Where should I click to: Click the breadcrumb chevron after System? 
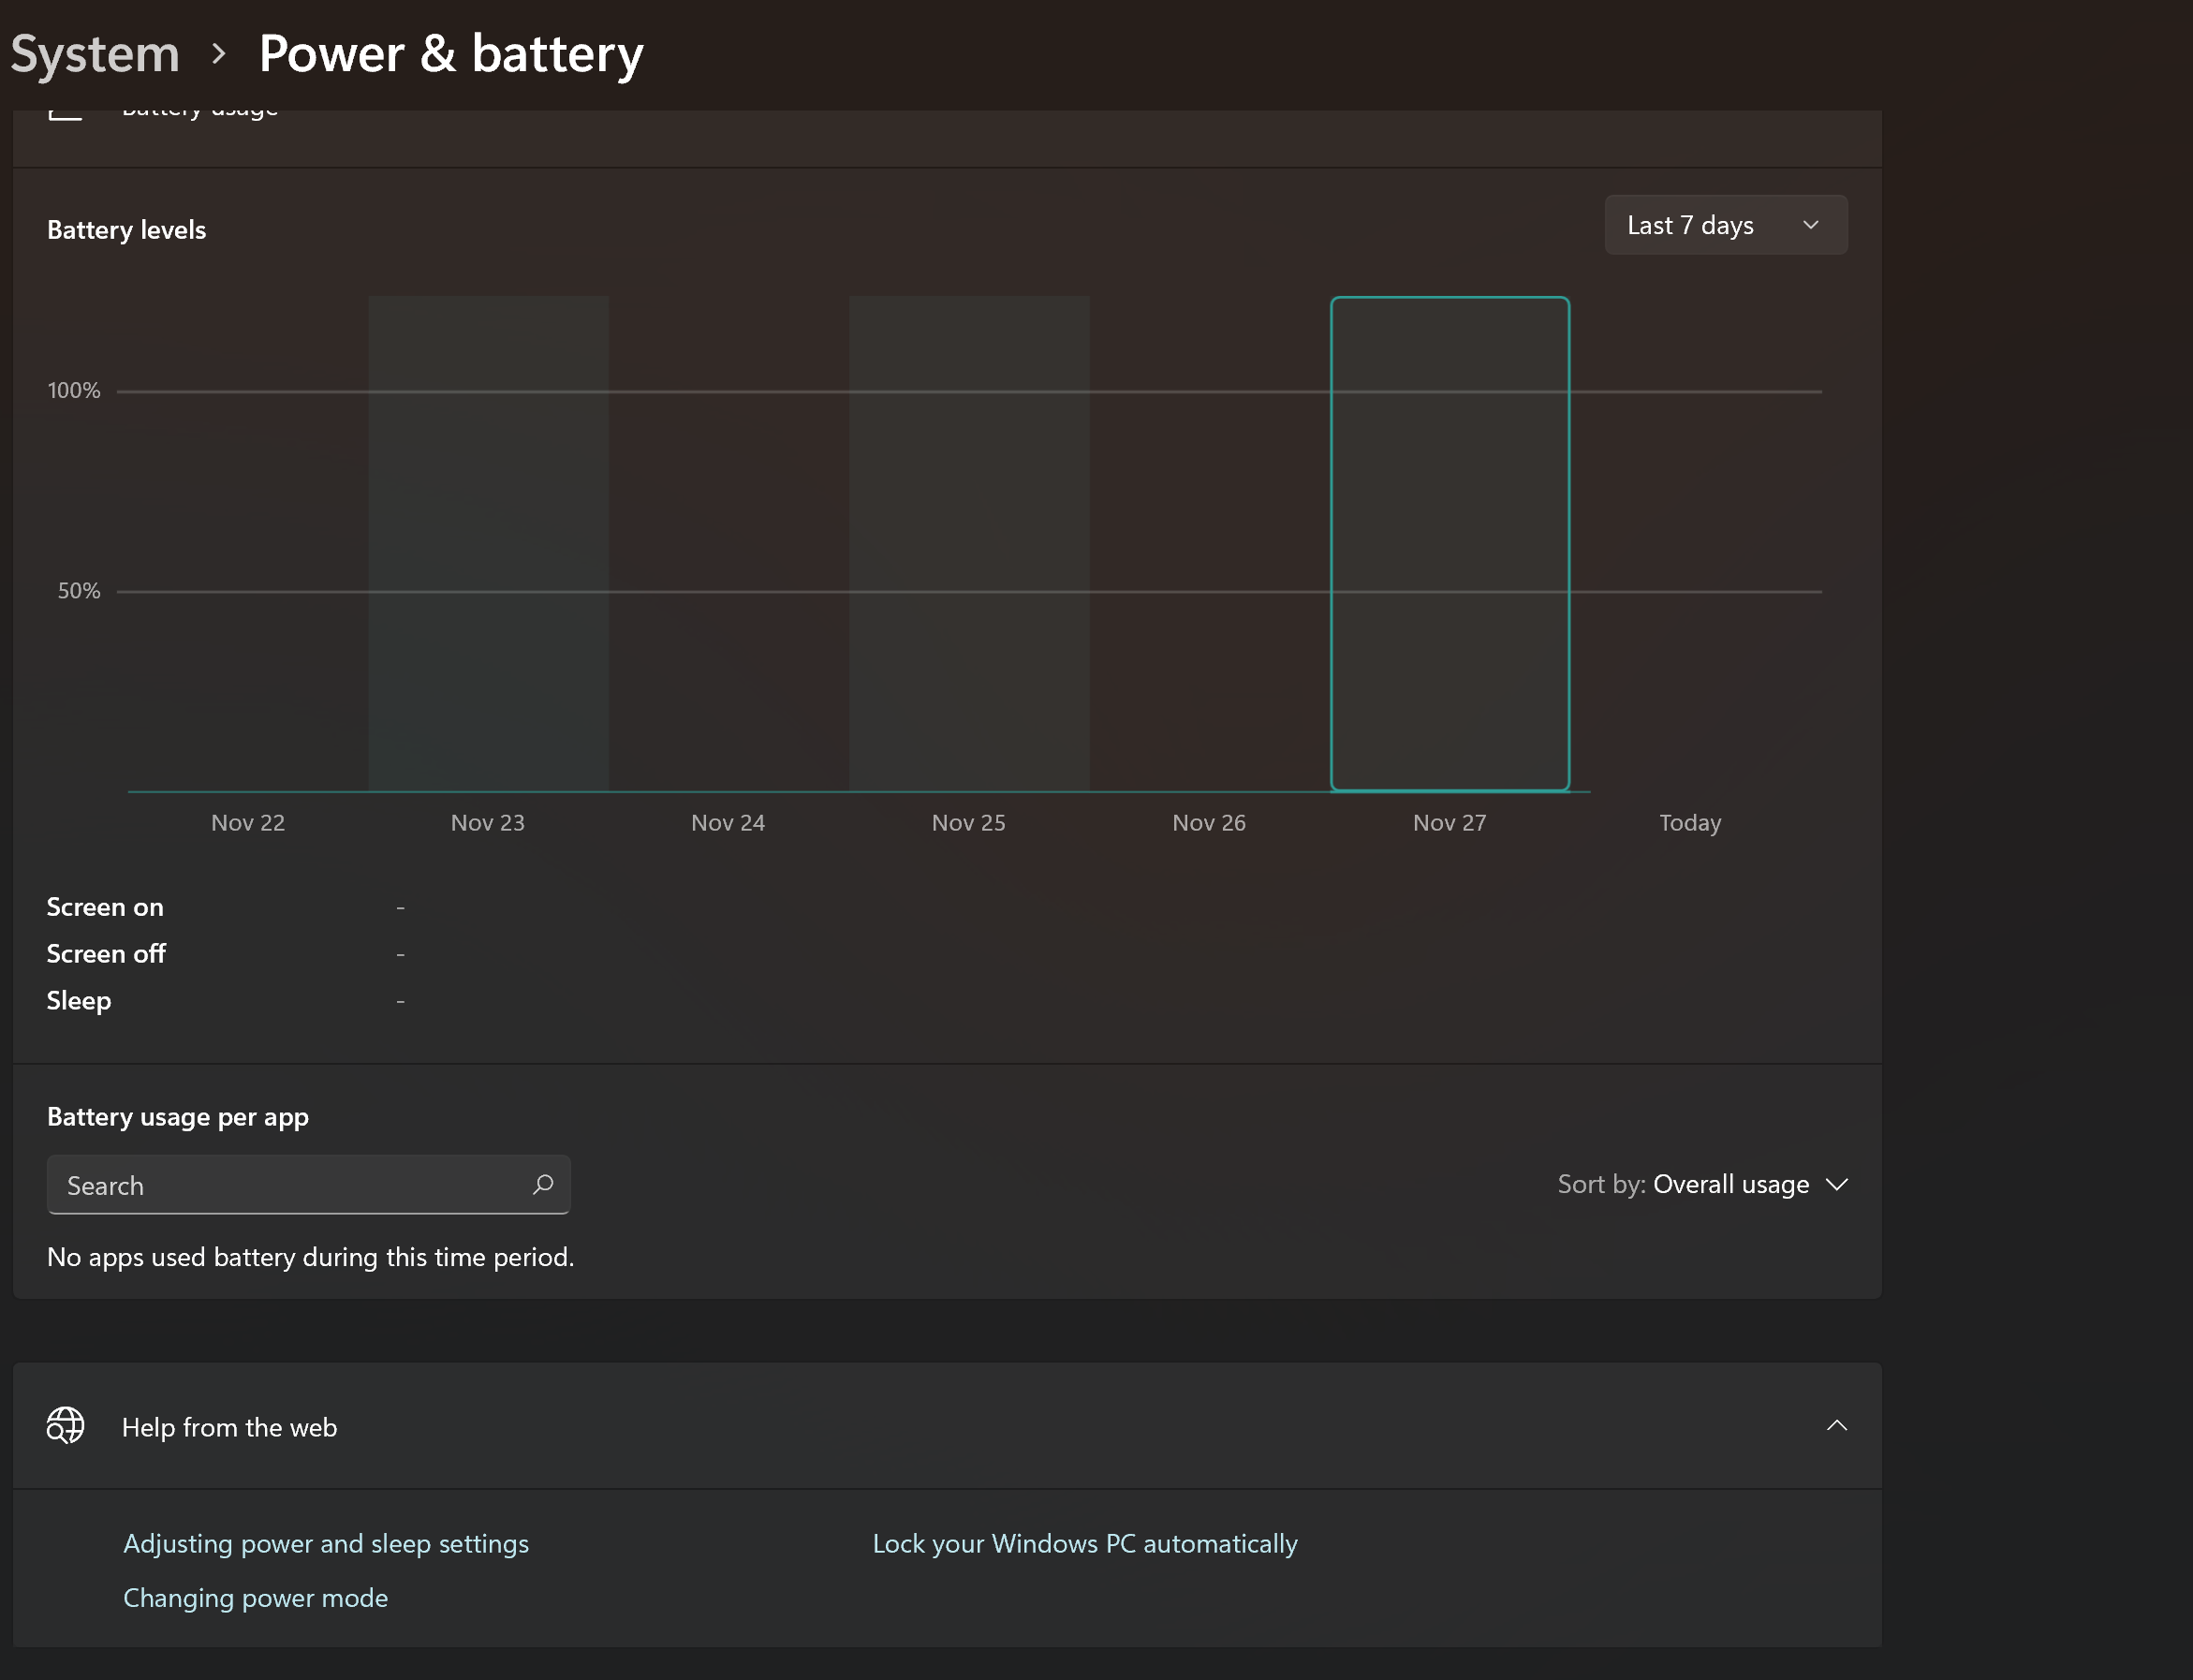tap(219, 53)
